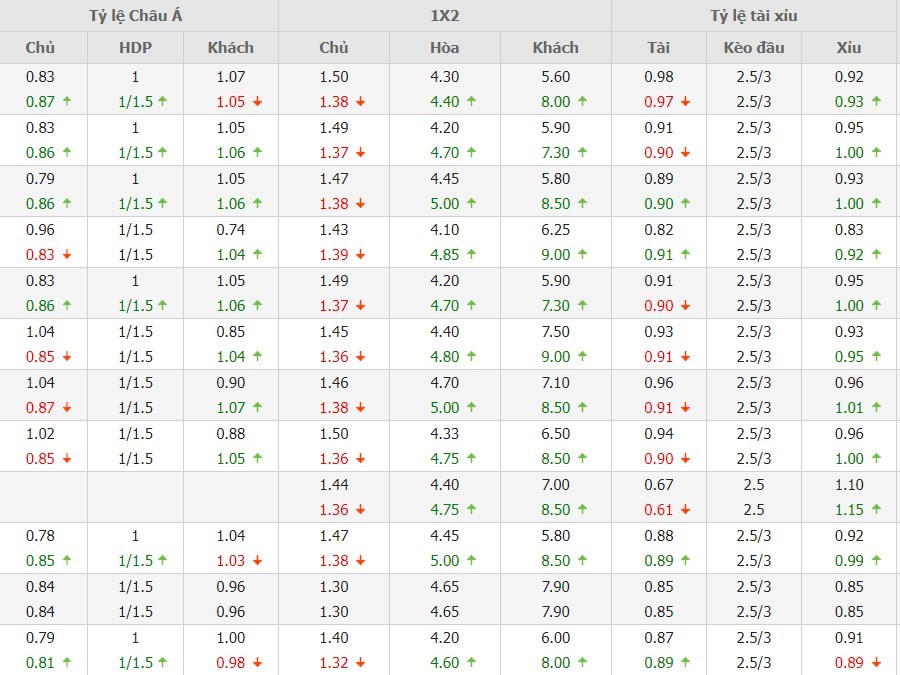Select the 6.25 away odds cell
The image size is (900, 675).
(x=556, y=229)
